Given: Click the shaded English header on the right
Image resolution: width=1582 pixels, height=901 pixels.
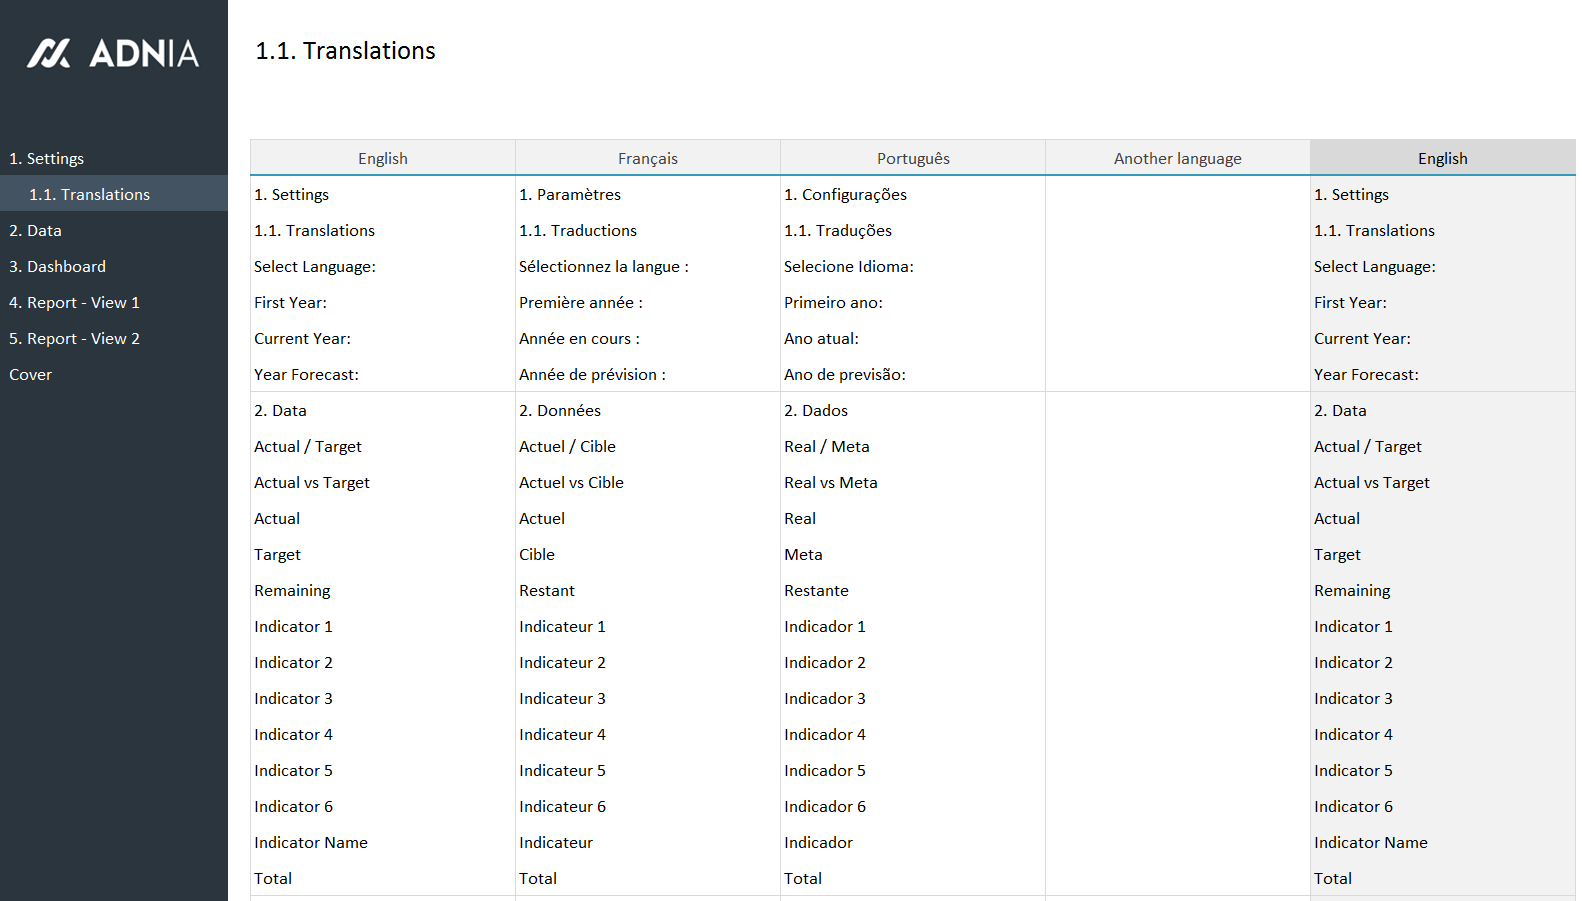Looking at the screenshot, I should tap(1442, 159).
